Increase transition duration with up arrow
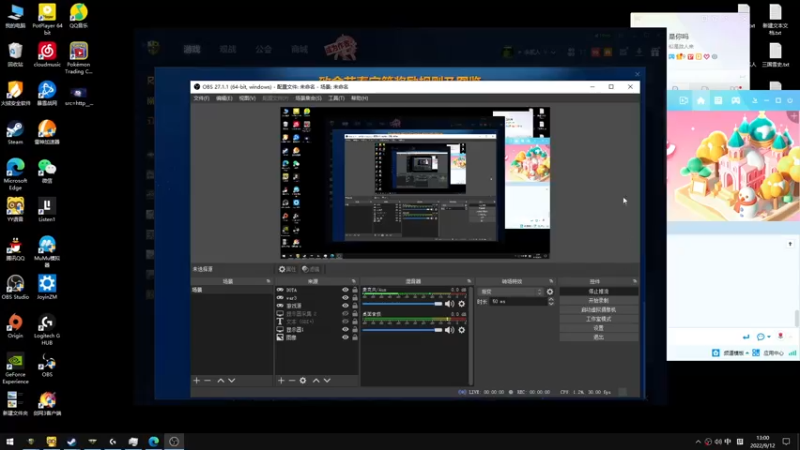The image size is (800, 450). [x=551, y=299]
